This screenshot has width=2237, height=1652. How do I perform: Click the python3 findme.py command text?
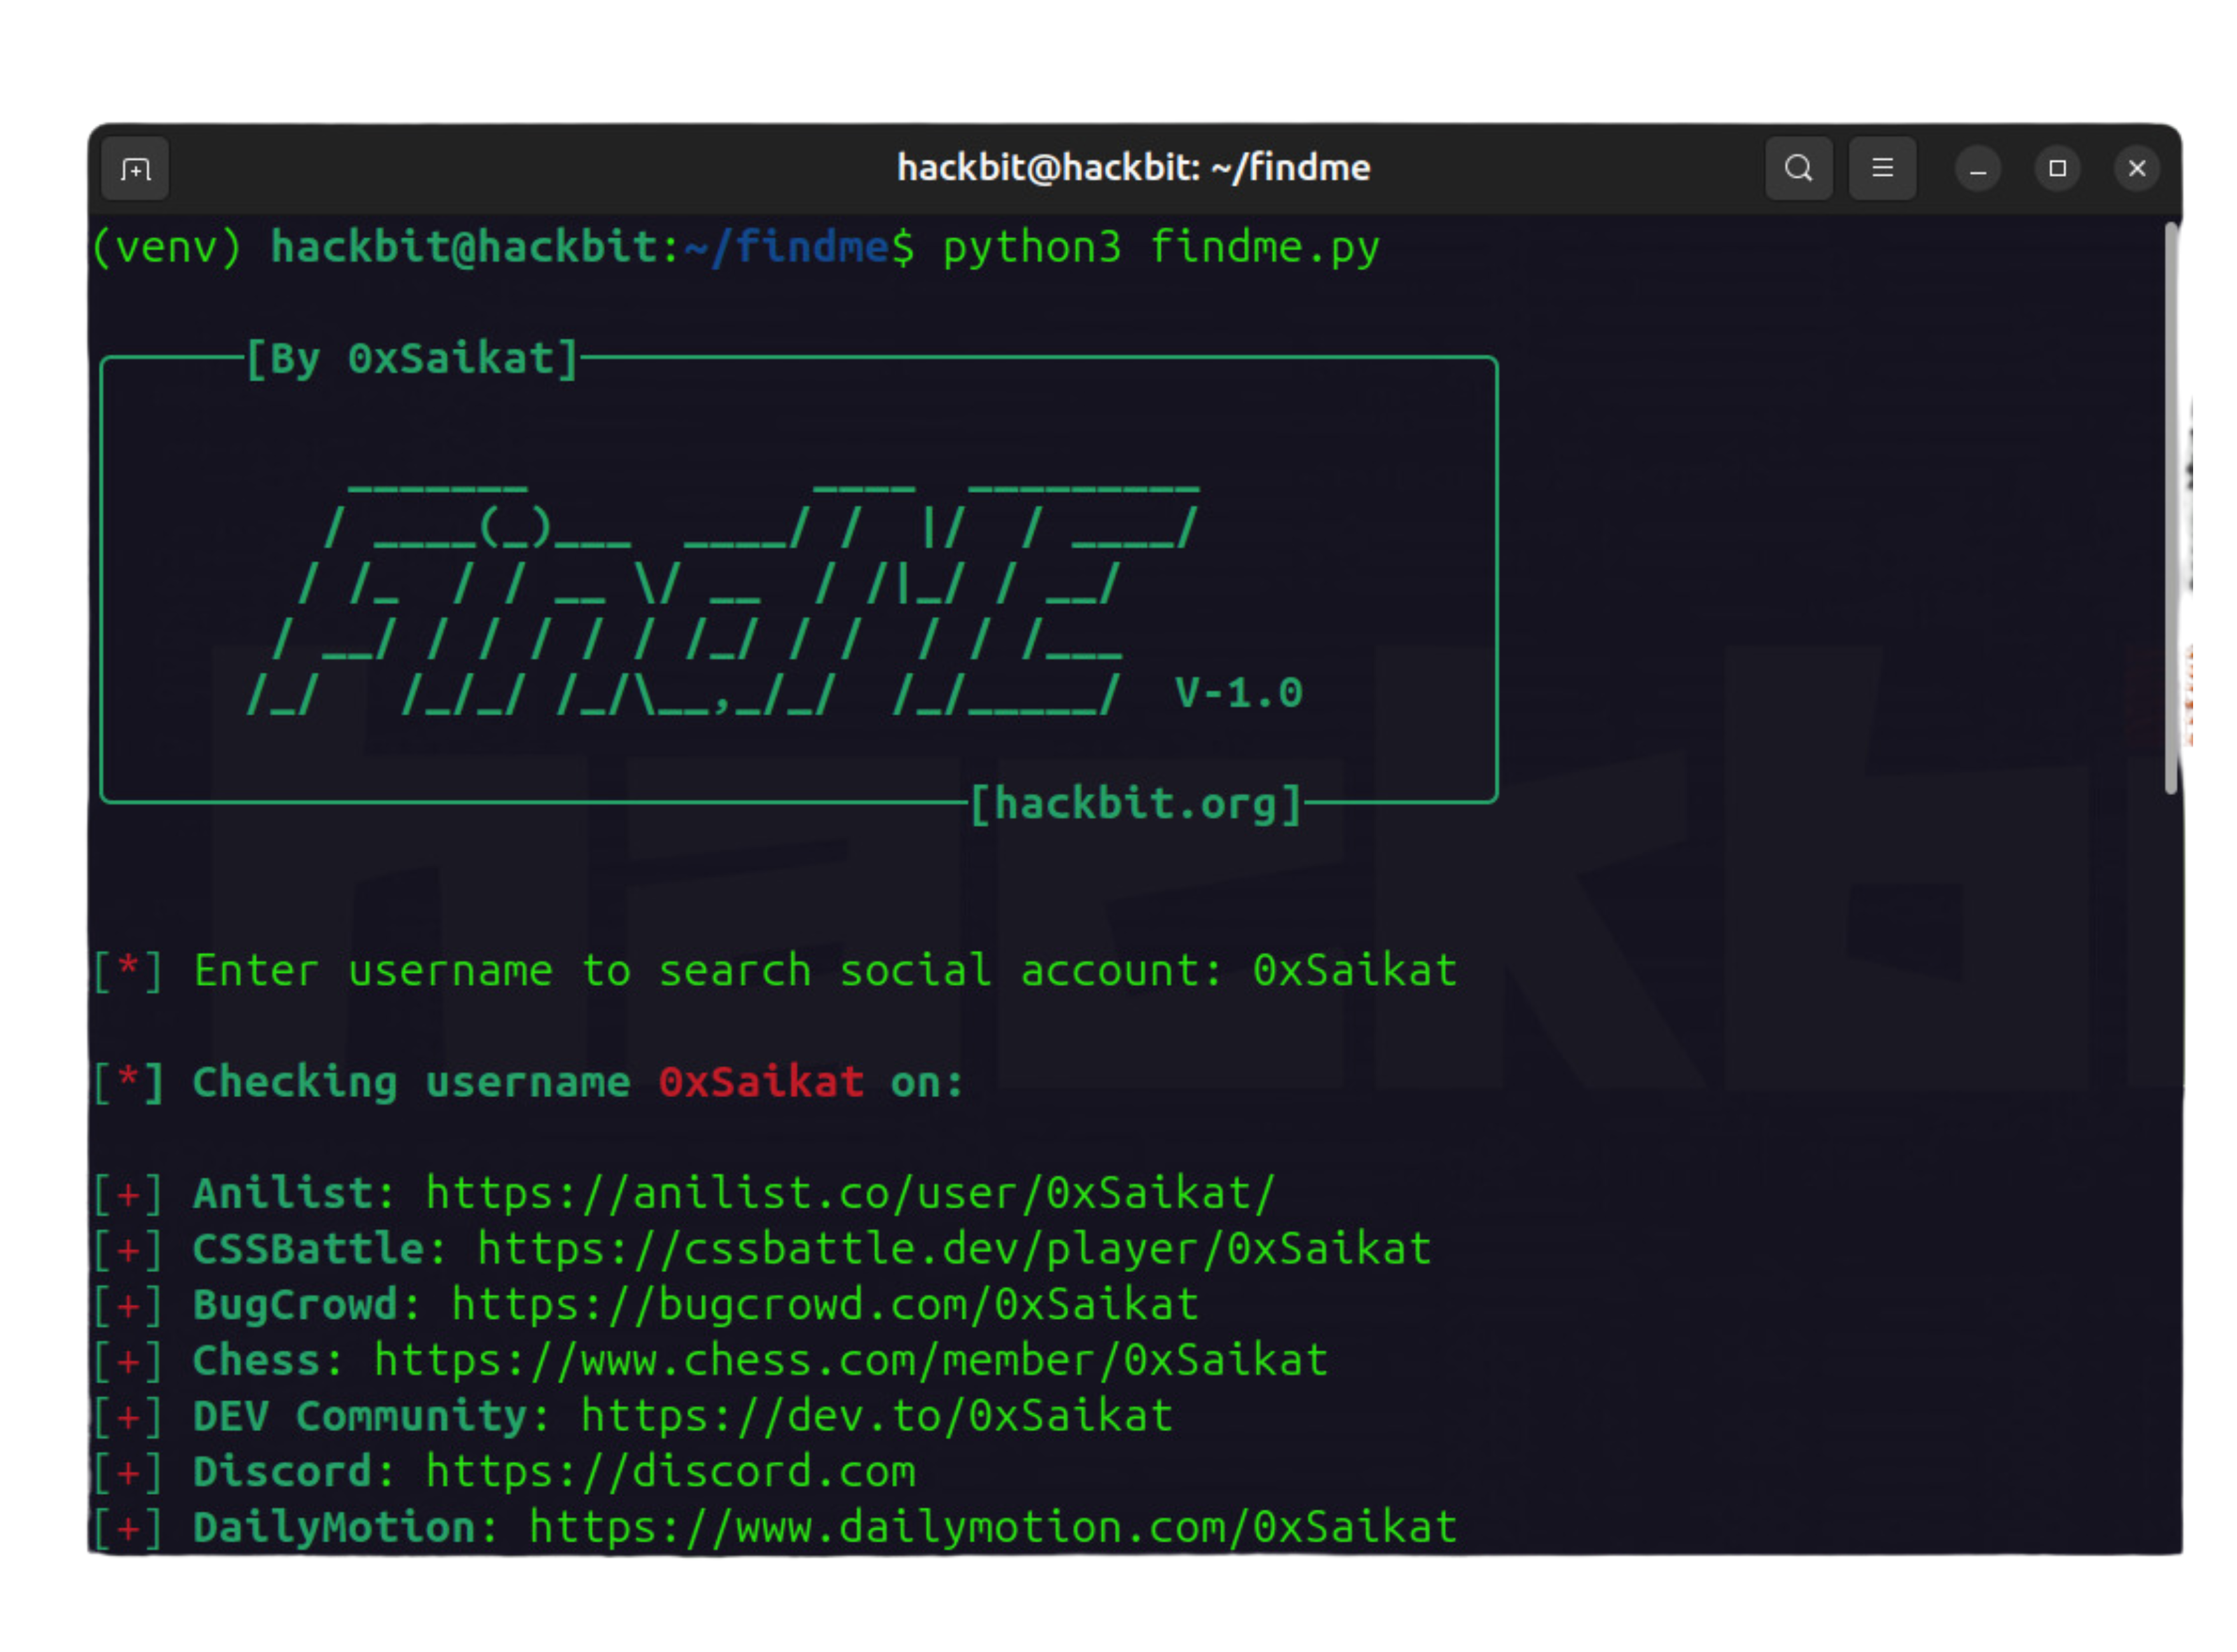[1160, 247]
